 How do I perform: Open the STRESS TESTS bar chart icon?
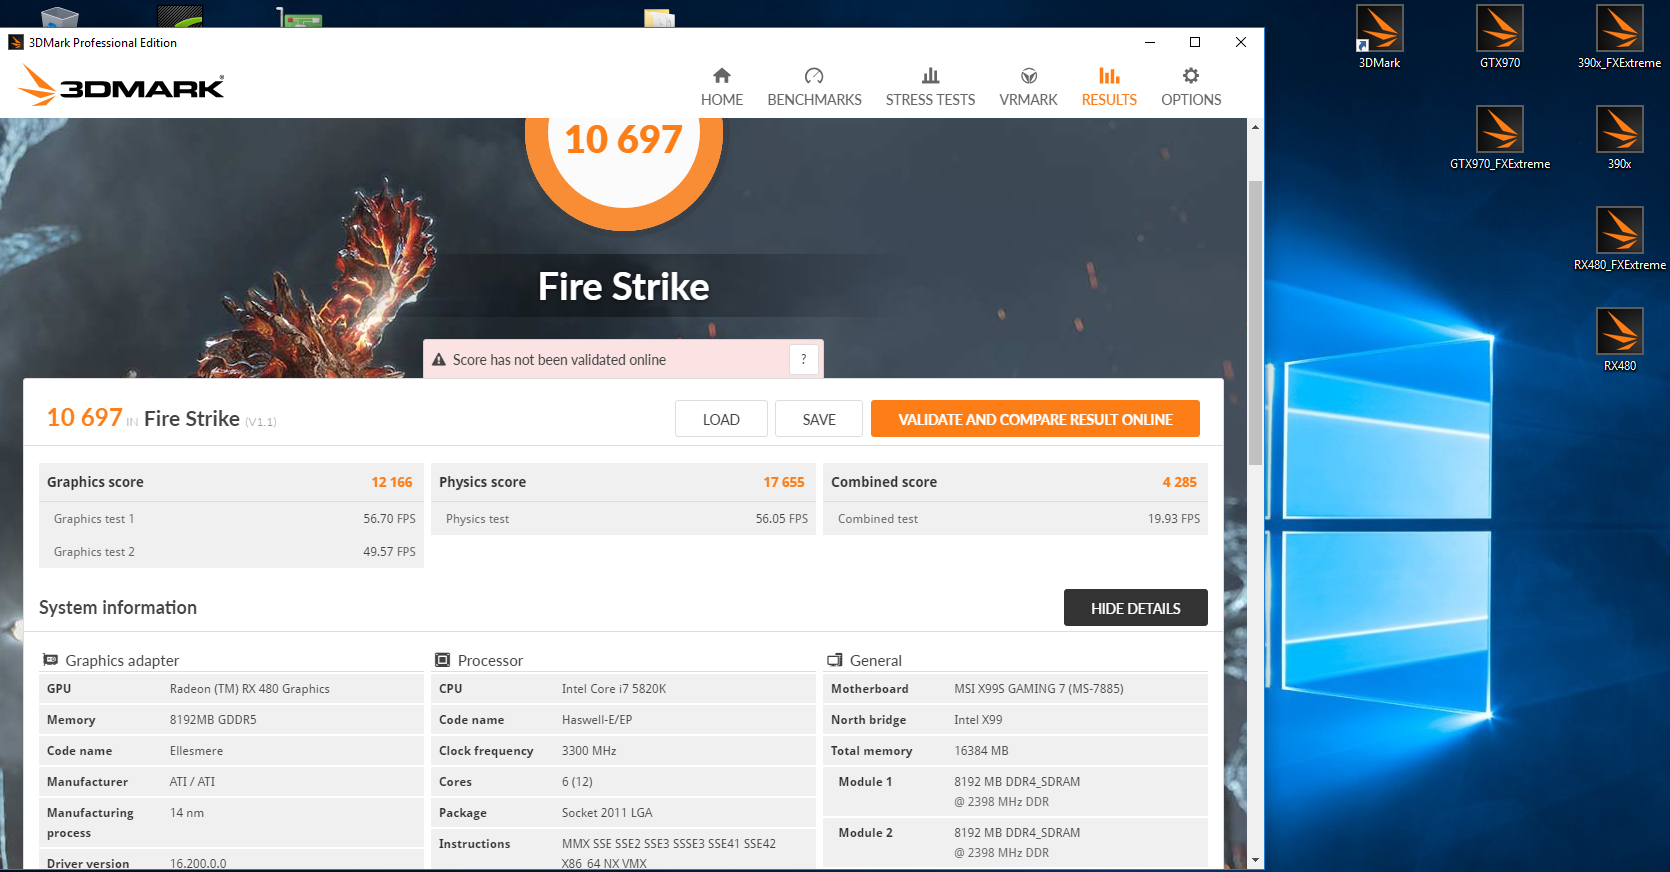(930, 76)
